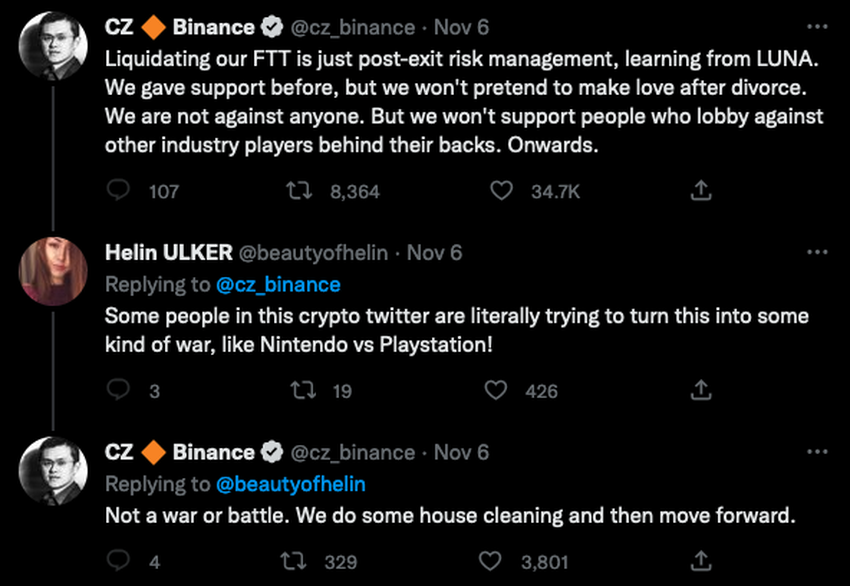850x586 pixels.
Task: Share CZ's house cleaning tweet
Action: tap(701, 561)
